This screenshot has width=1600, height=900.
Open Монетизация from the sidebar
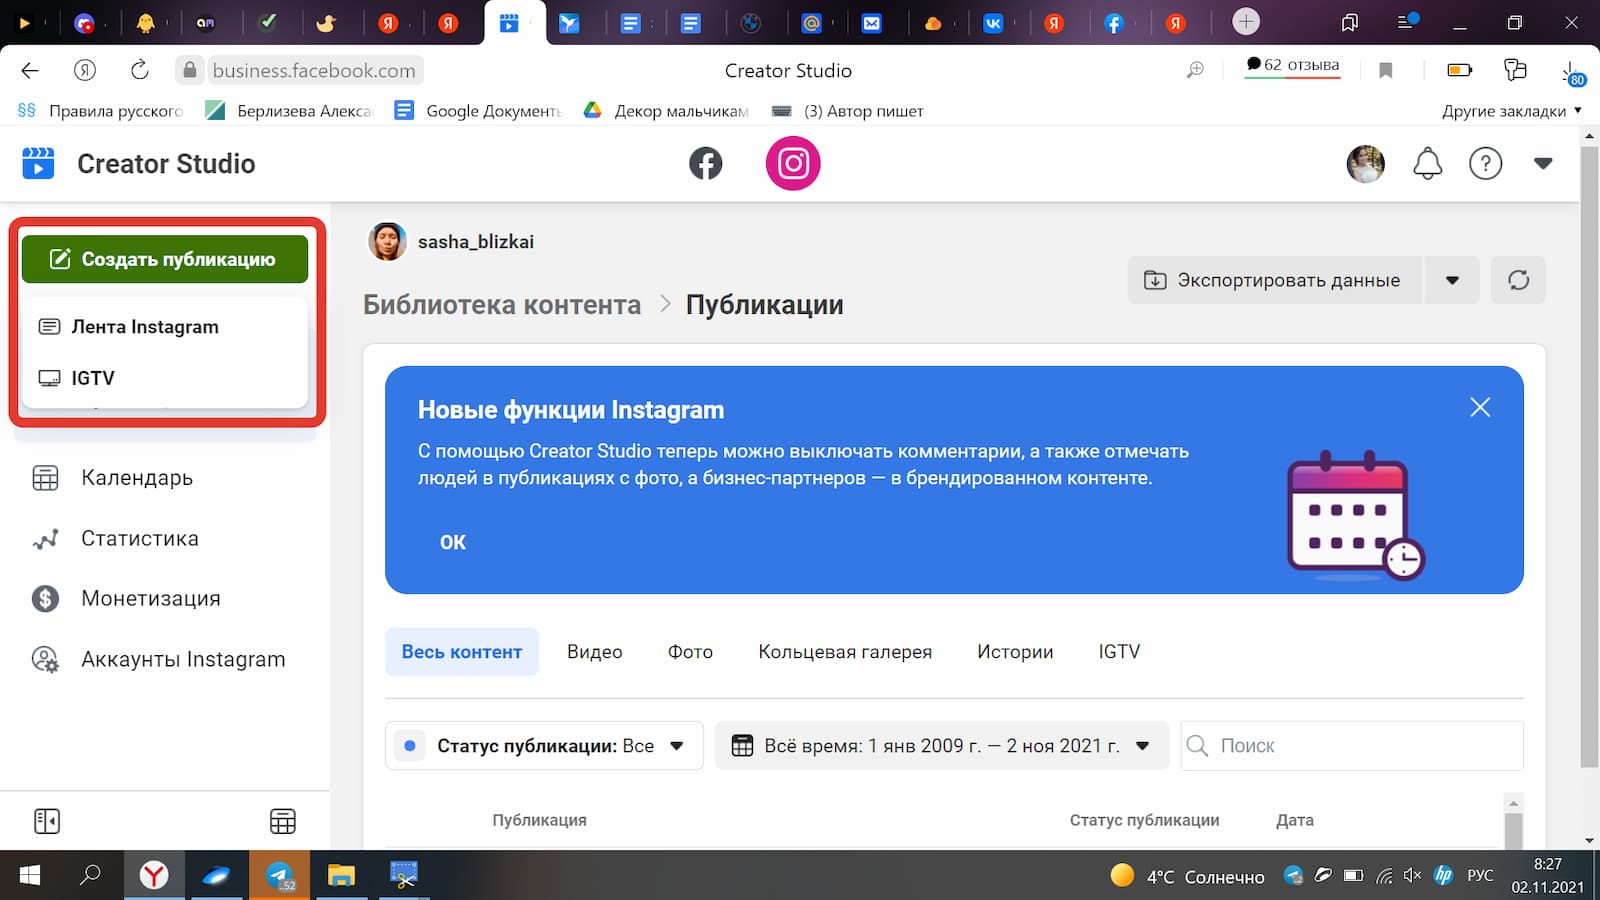[149, 598]
